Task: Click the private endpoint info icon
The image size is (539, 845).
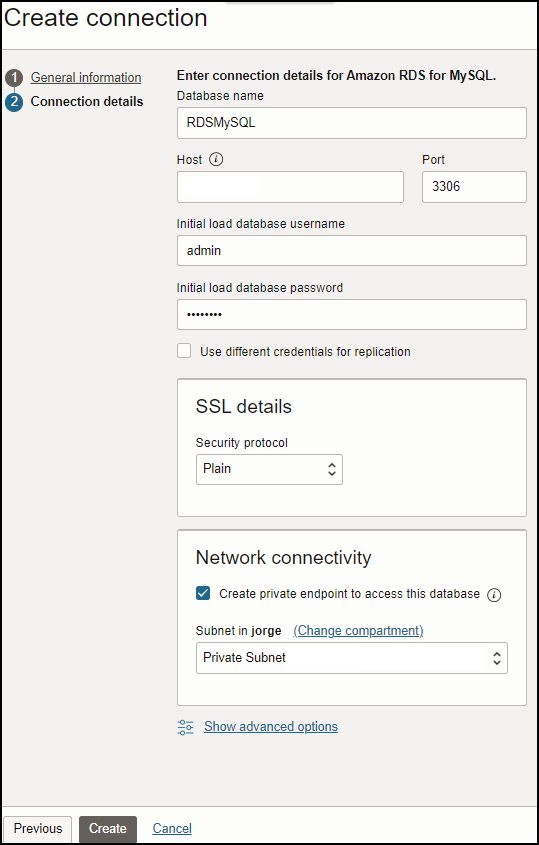Action: pos(494,595)
